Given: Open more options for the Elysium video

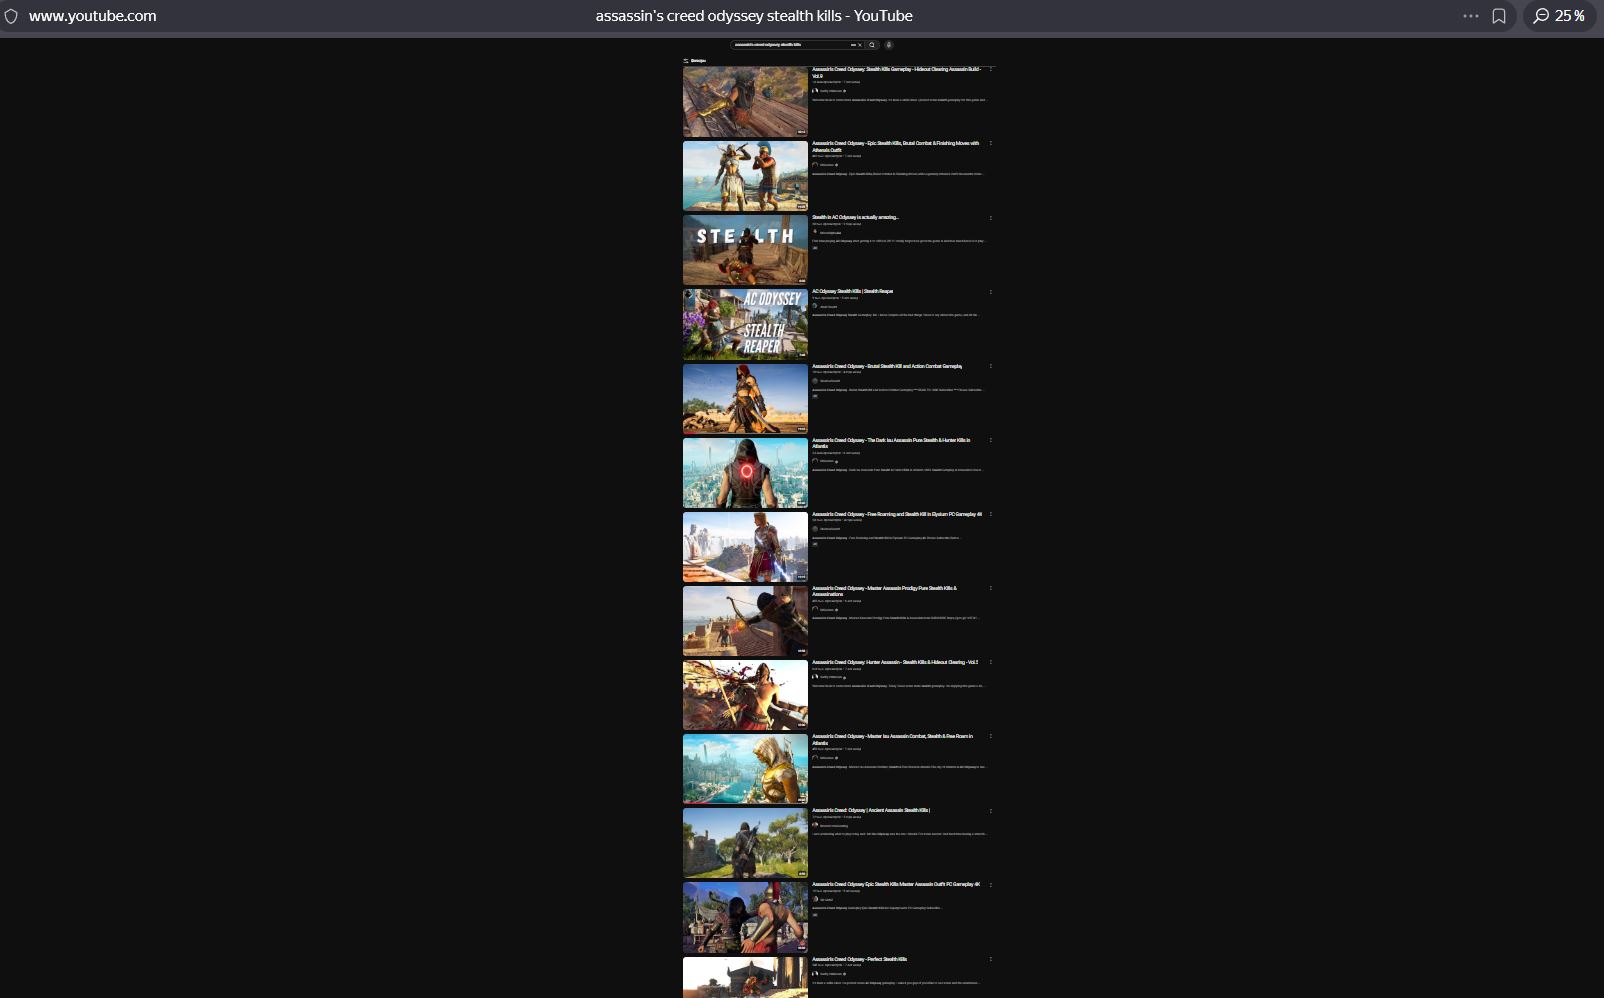Looking at the screenshot, I should click(x=991, y=514).
